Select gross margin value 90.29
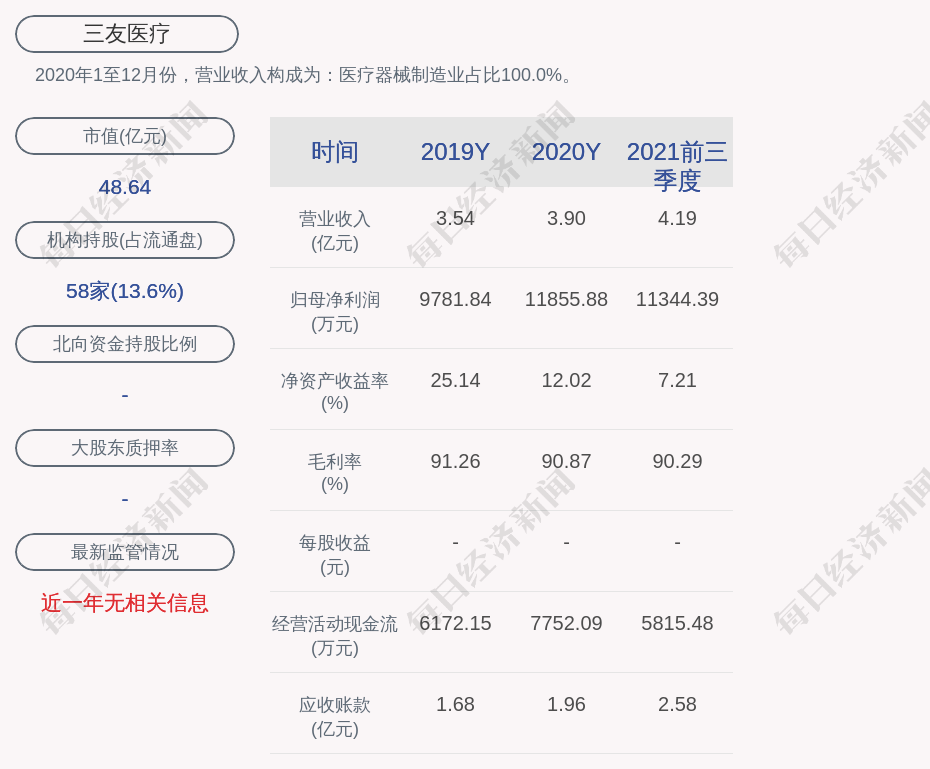 pos(677,461)
